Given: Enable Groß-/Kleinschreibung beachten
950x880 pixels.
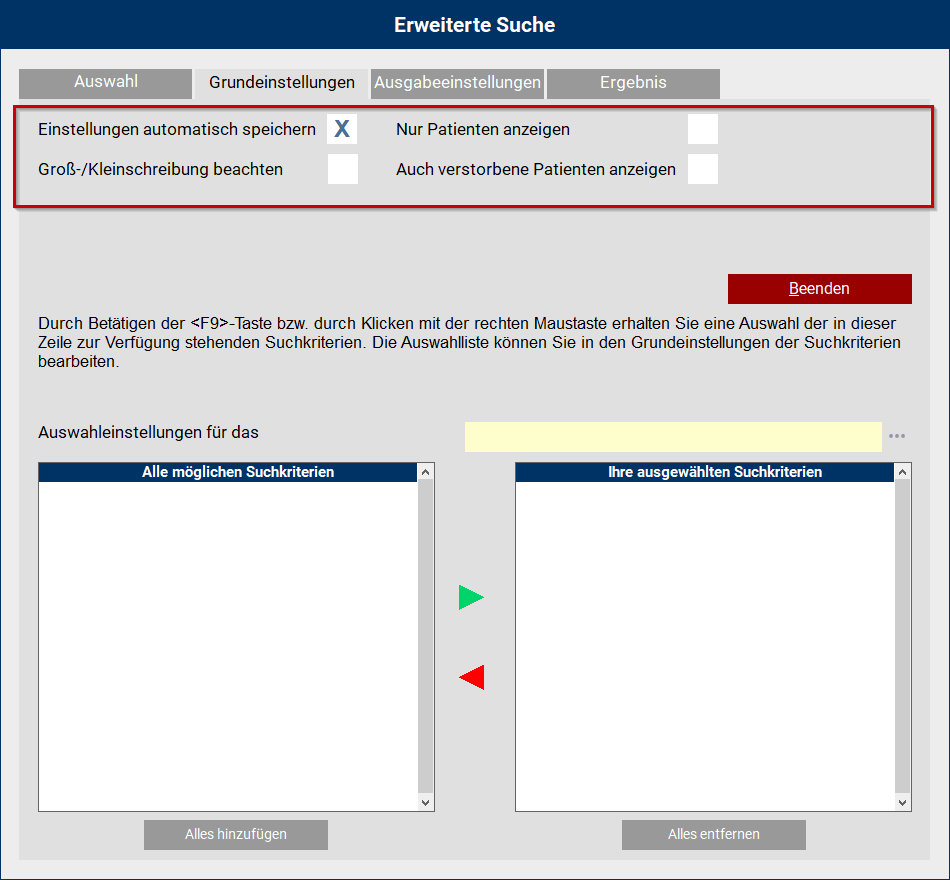Looking at the screenshot, I should 341,168.
